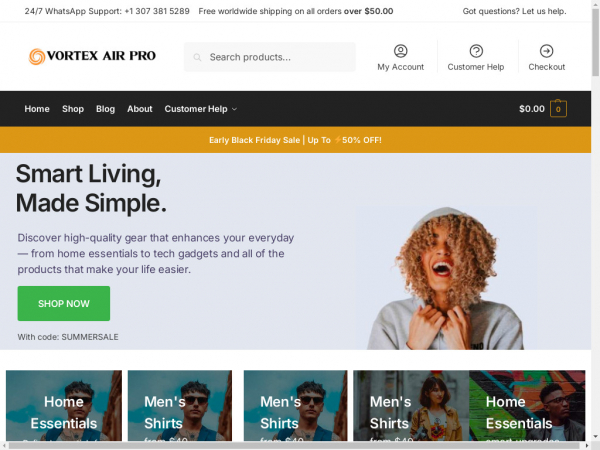Click the Vortex Air Pro swirl logo
The image size is (600, 450).
37,56
